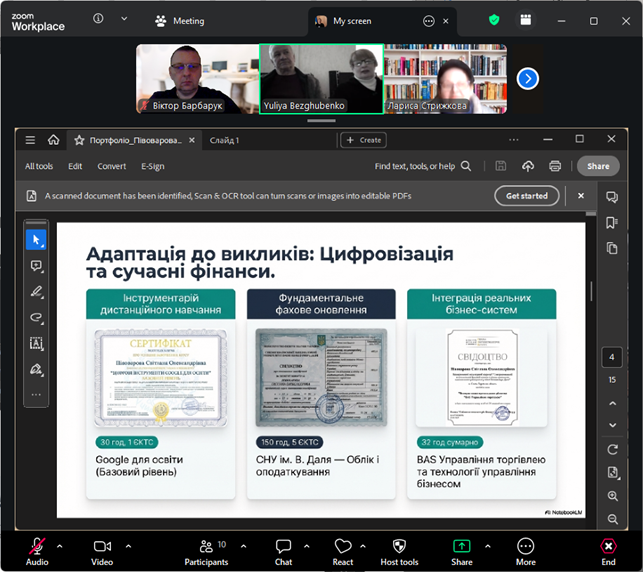Expand Participants options caret
Image resolution: width=643 pixels, height=572 pixels.
[244, 546]
